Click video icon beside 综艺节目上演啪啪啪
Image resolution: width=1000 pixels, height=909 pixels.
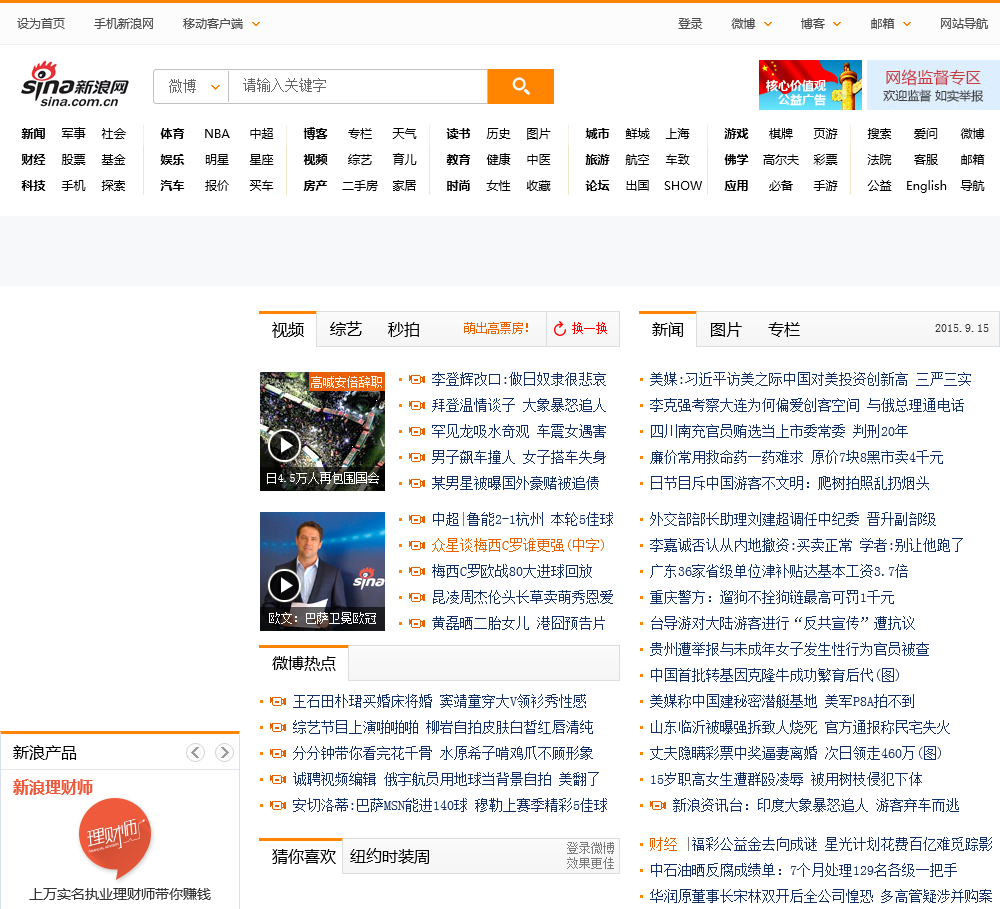point(277,728)
